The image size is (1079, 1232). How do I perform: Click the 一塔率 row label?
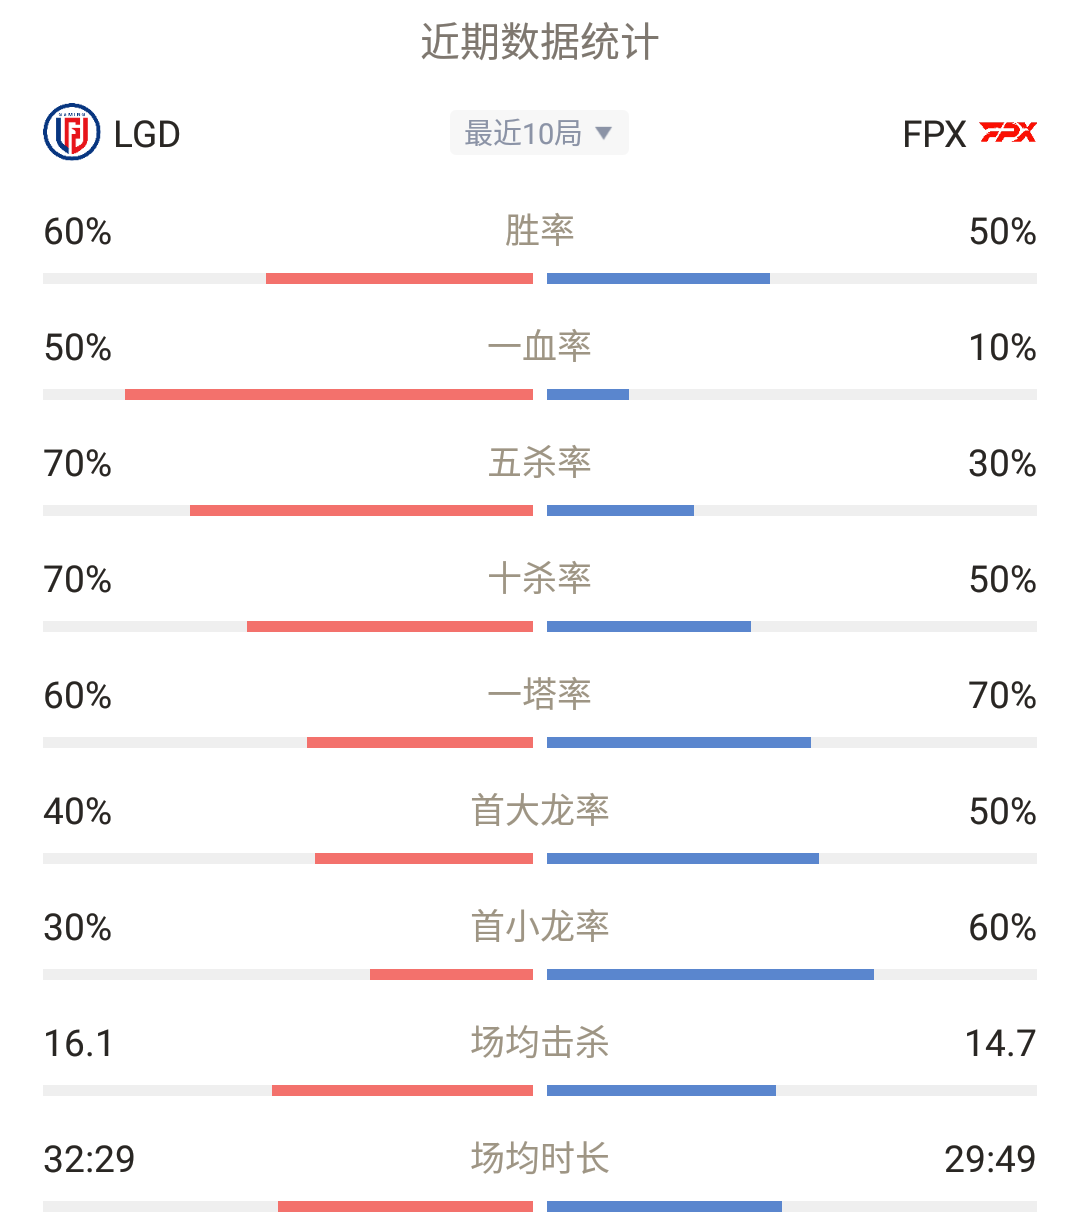pyautogui.click(x=540, y=695)
